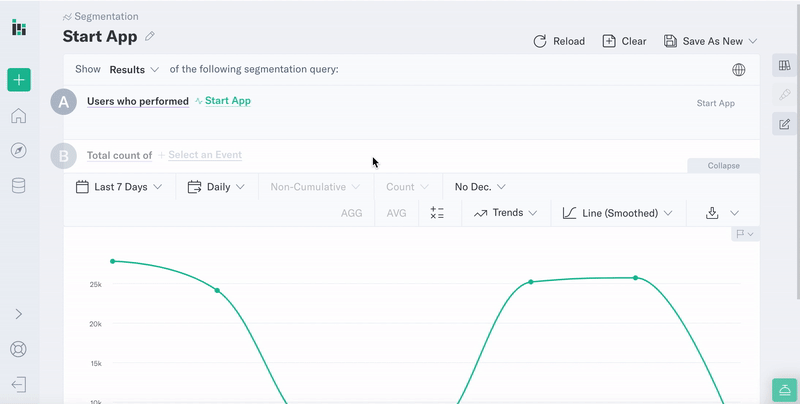The width and height of the screenshot is (800, 404).
Task: Click the Reload button
Action: click(559, 41)
